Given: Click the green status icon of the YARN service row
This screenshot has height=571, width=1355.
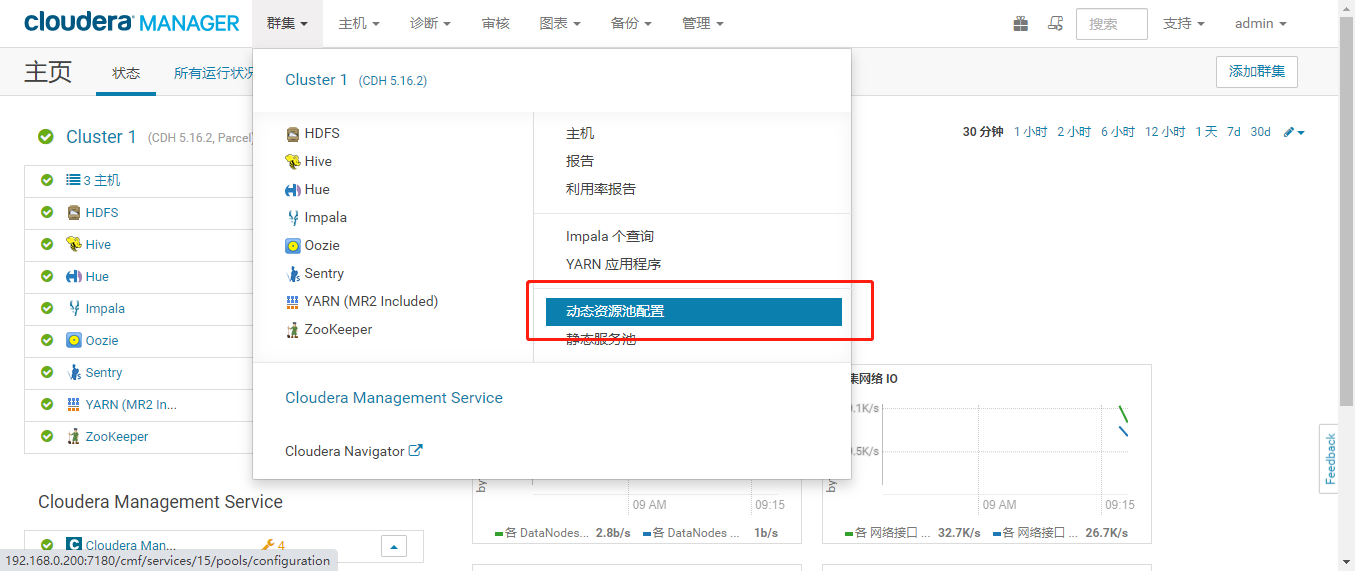Looking at the screenshot, I should pos(46,404).
